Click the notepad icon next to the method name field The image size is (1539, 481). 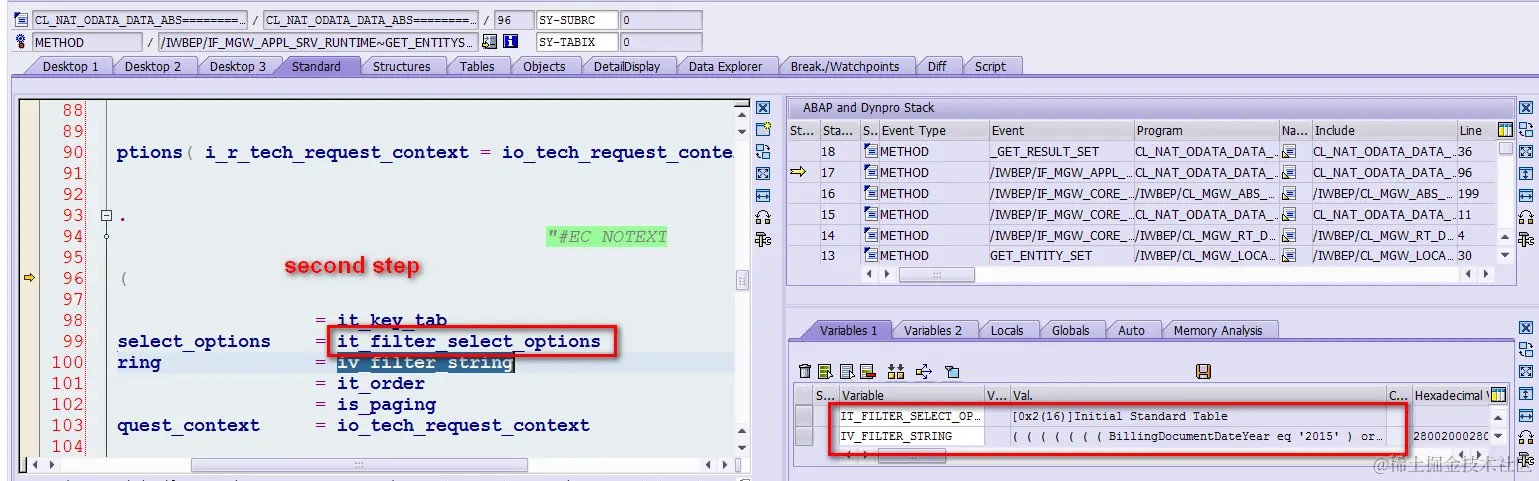[x=489, y=42]
